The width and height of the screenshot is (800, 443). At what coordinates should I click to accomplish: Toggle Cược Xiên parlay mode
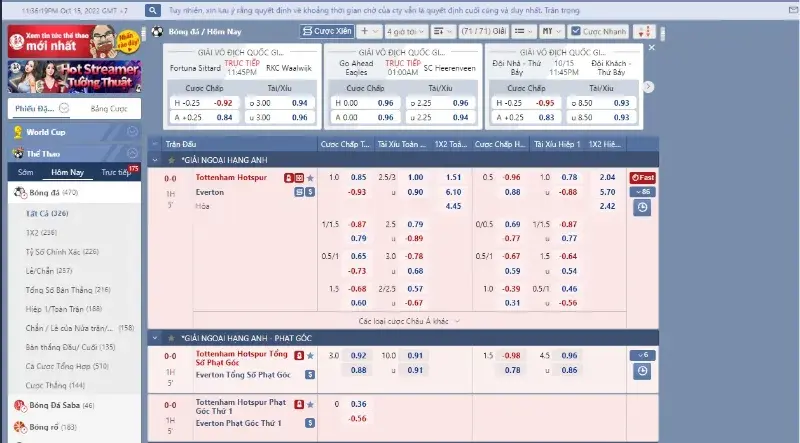tap(327, 31)
